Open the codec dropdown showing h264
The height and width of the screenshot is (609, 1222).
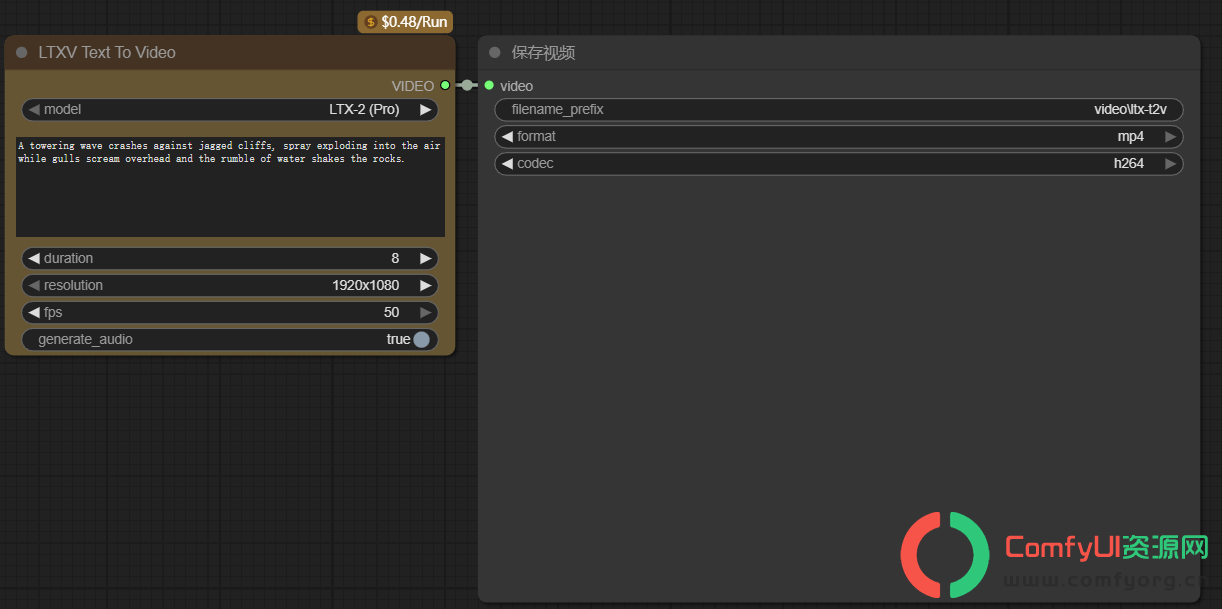tap(839, 163)
